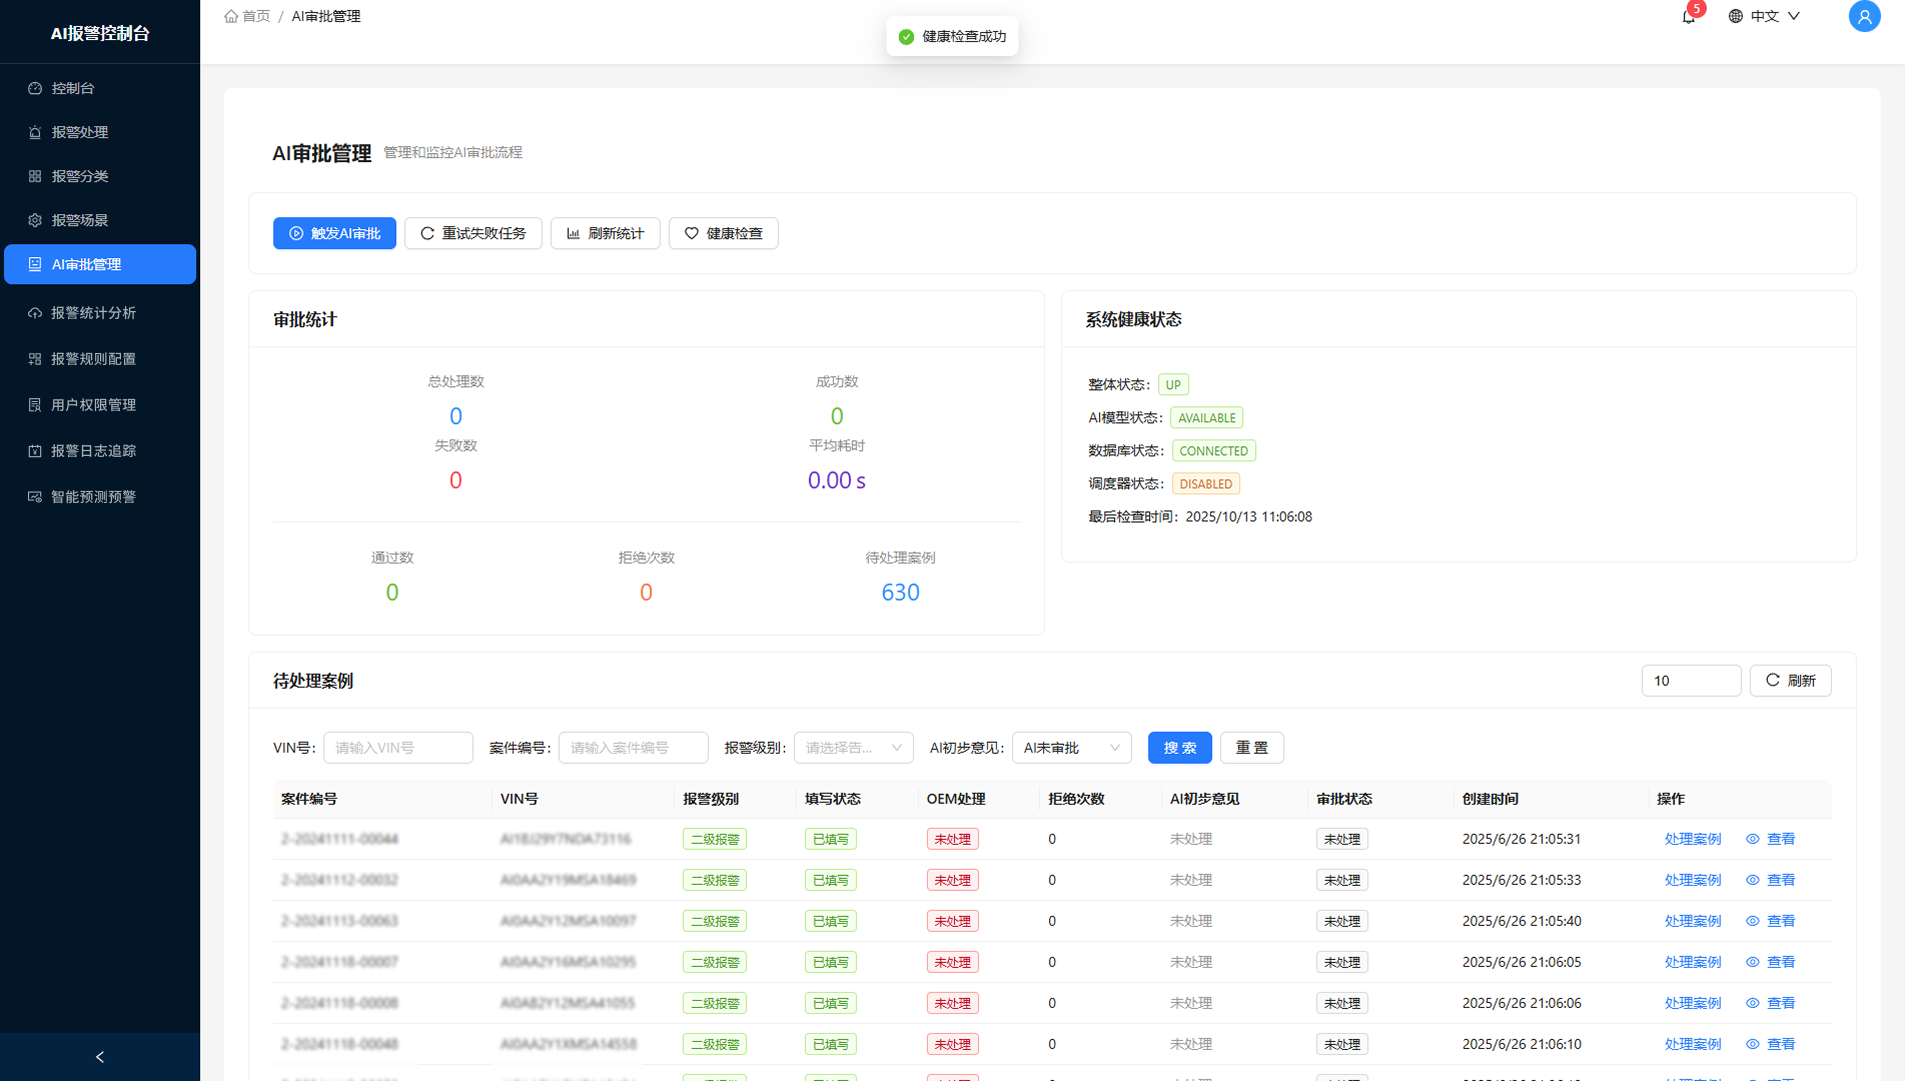Click eye icon 查看 in first row
Viewport: 1905px width, 1082px height.
[x=1753, y=839]
